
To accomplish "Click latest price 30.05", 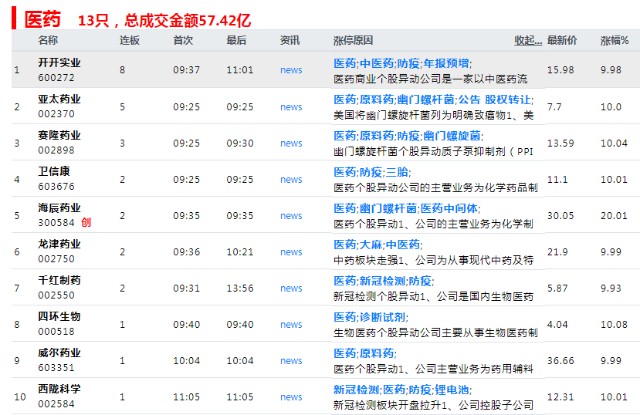I will 560,216.
